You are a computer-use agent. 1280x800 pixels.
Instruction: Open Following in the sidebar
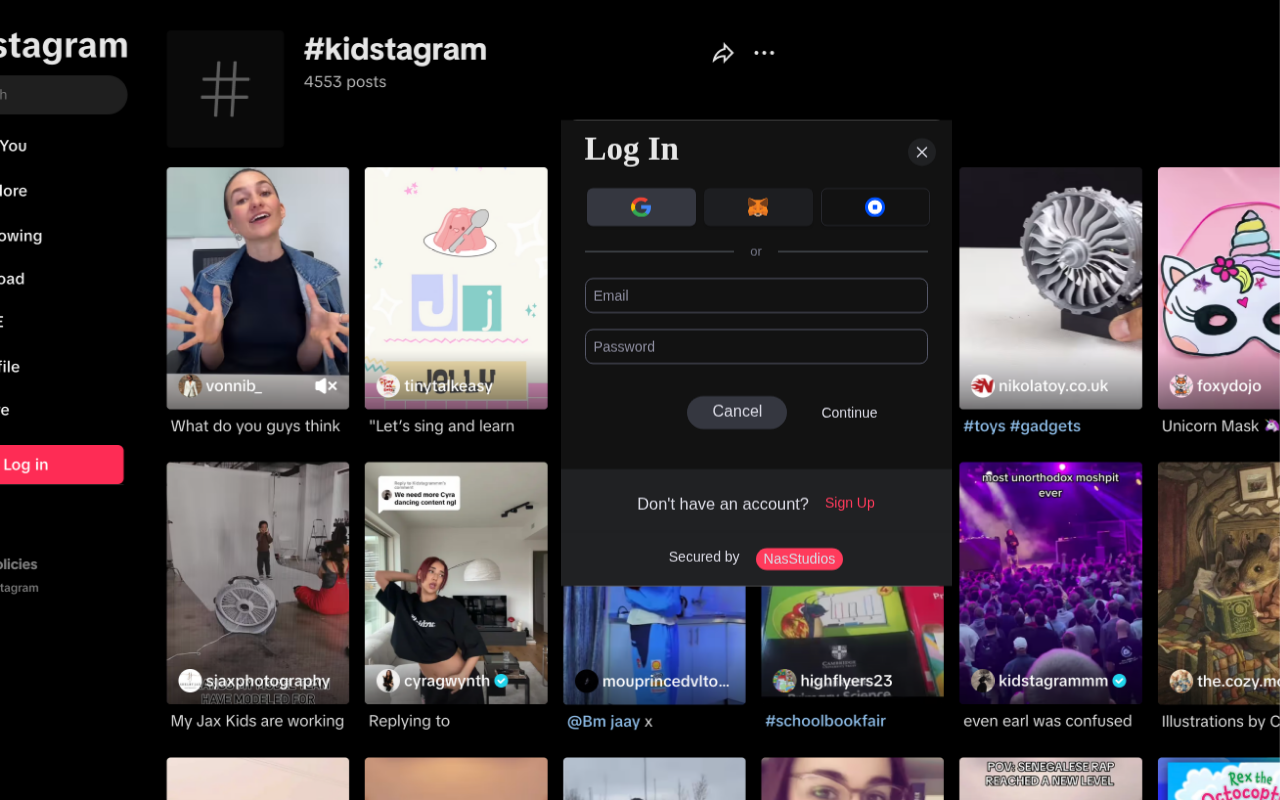coord(21,236)
